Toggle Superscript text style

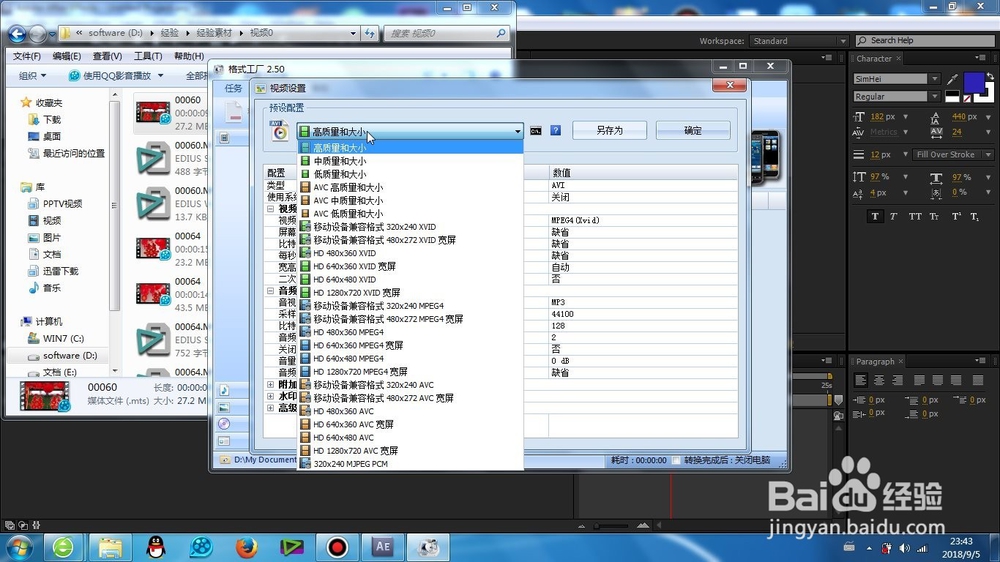click(955, 216)
